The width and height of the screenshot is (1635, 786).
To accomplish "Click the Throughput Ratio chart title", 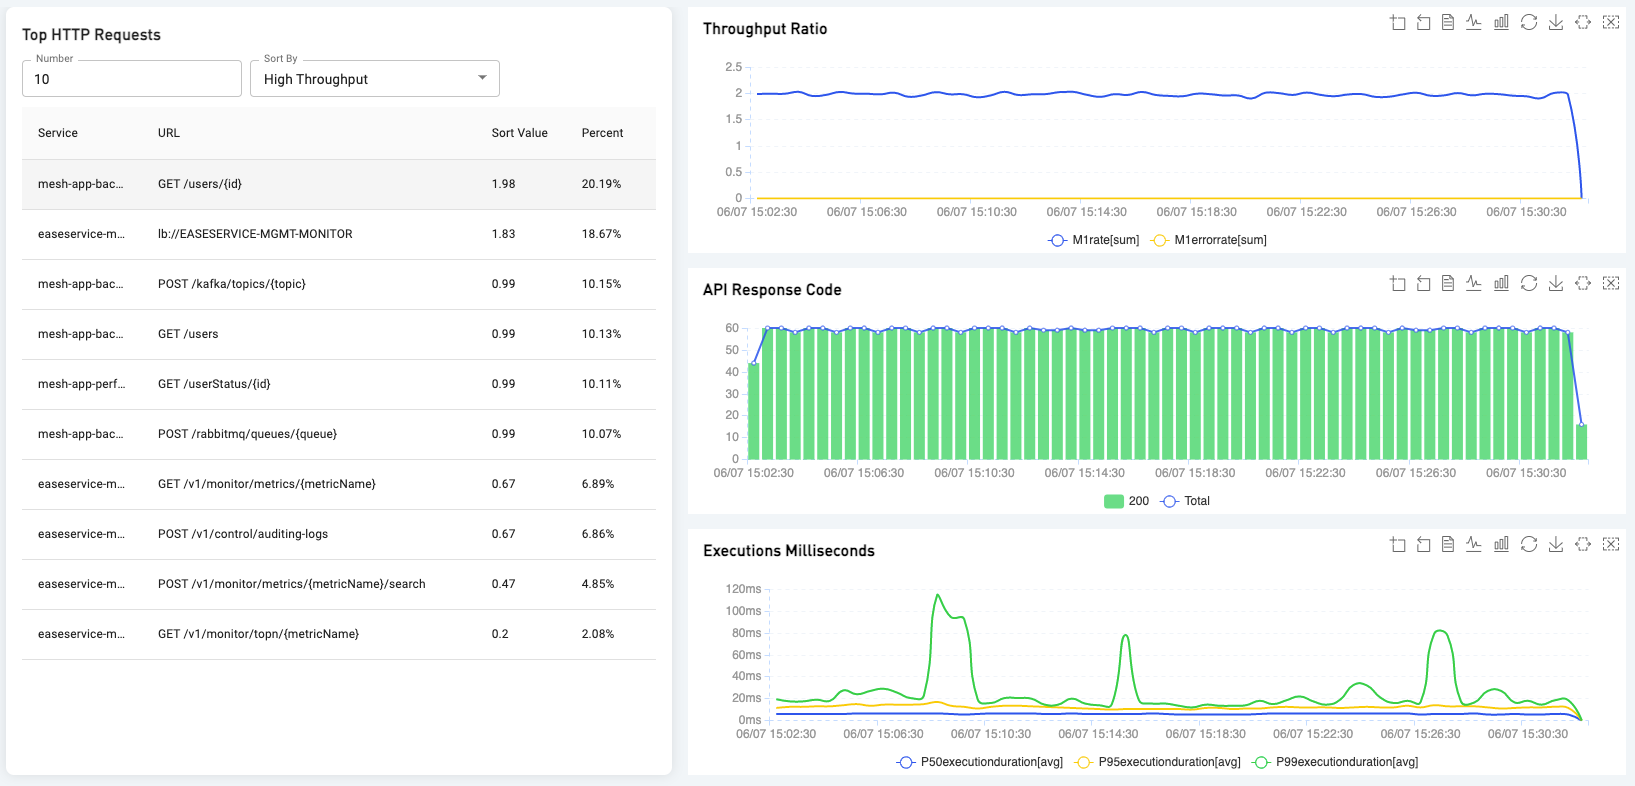I will pos(765,29).
